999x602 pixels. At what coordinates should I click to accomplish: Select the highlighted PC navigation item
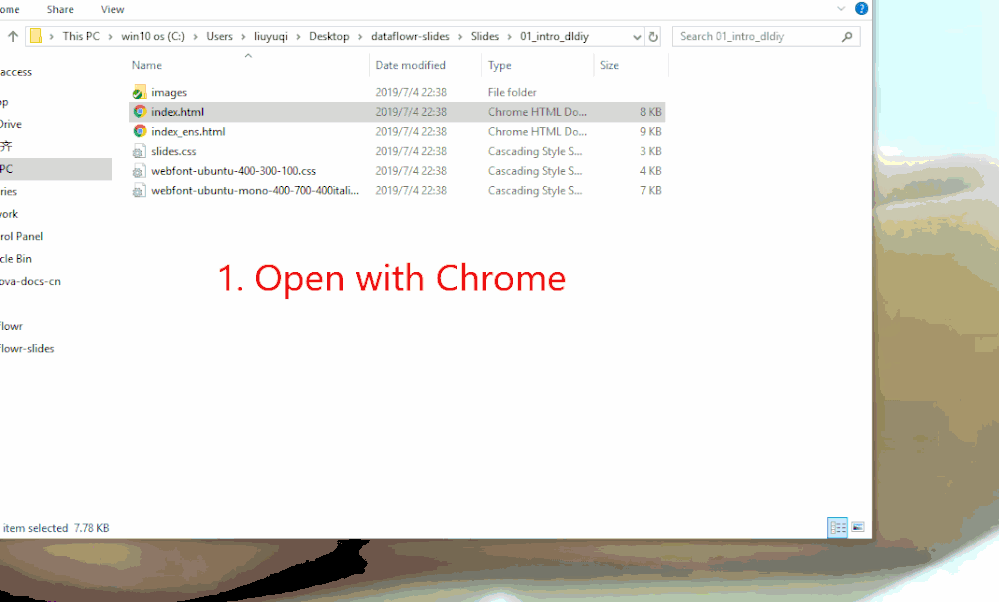click(x=56, y=169)
